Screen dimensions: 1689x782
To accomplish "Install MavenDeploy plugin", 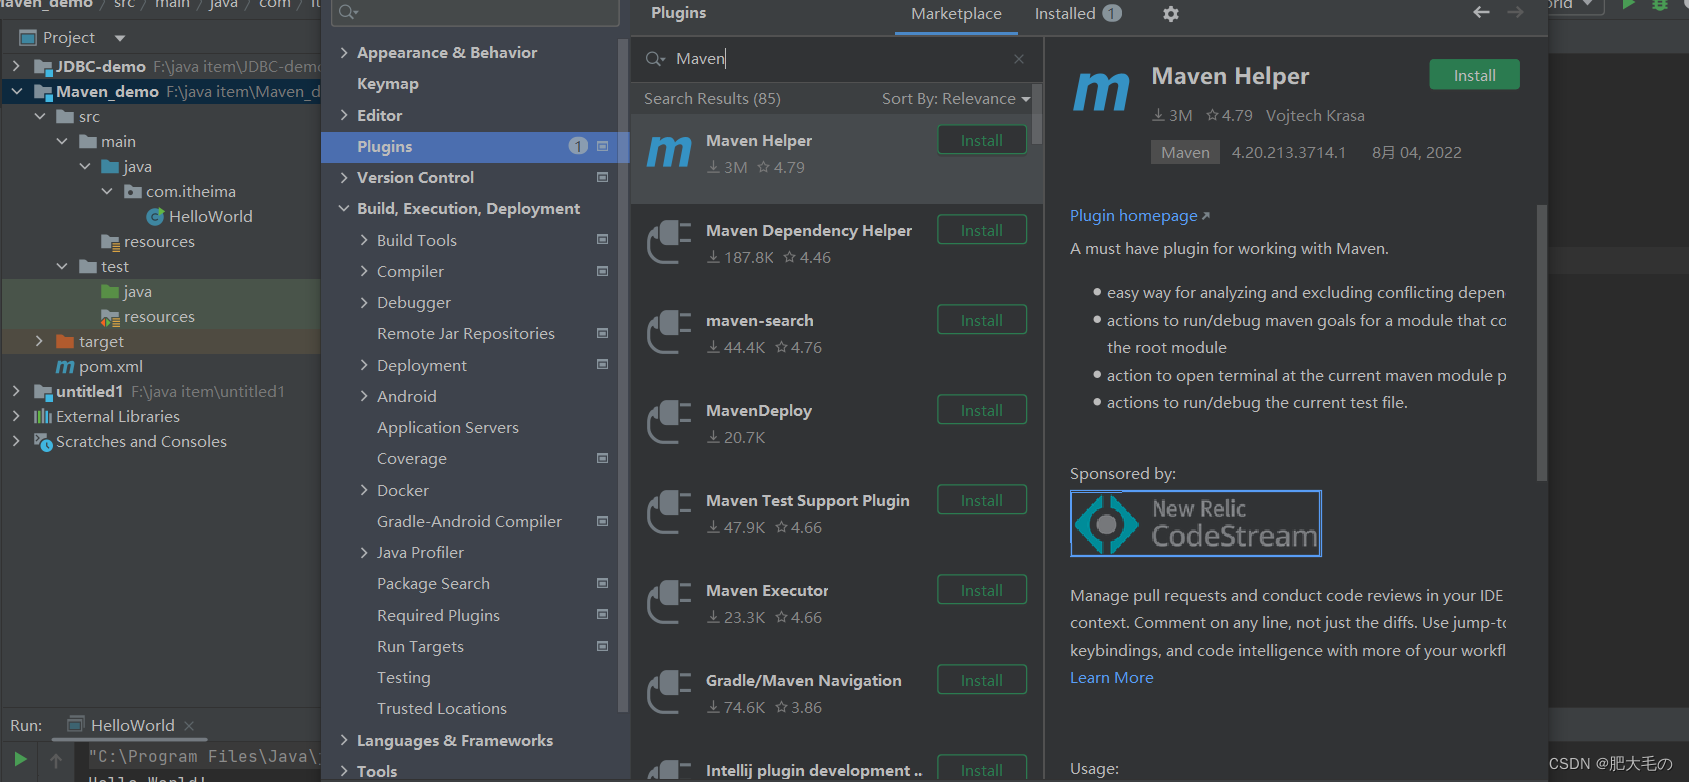I will tap(982, 410).
